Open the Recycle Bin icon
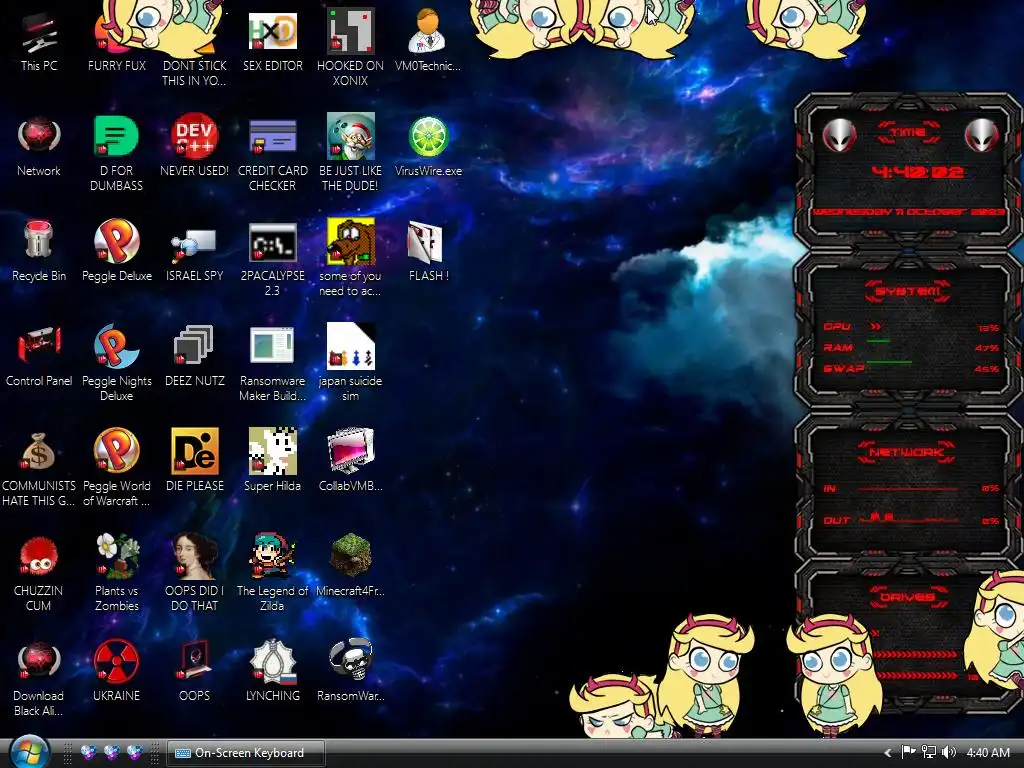 click(39, 240)
